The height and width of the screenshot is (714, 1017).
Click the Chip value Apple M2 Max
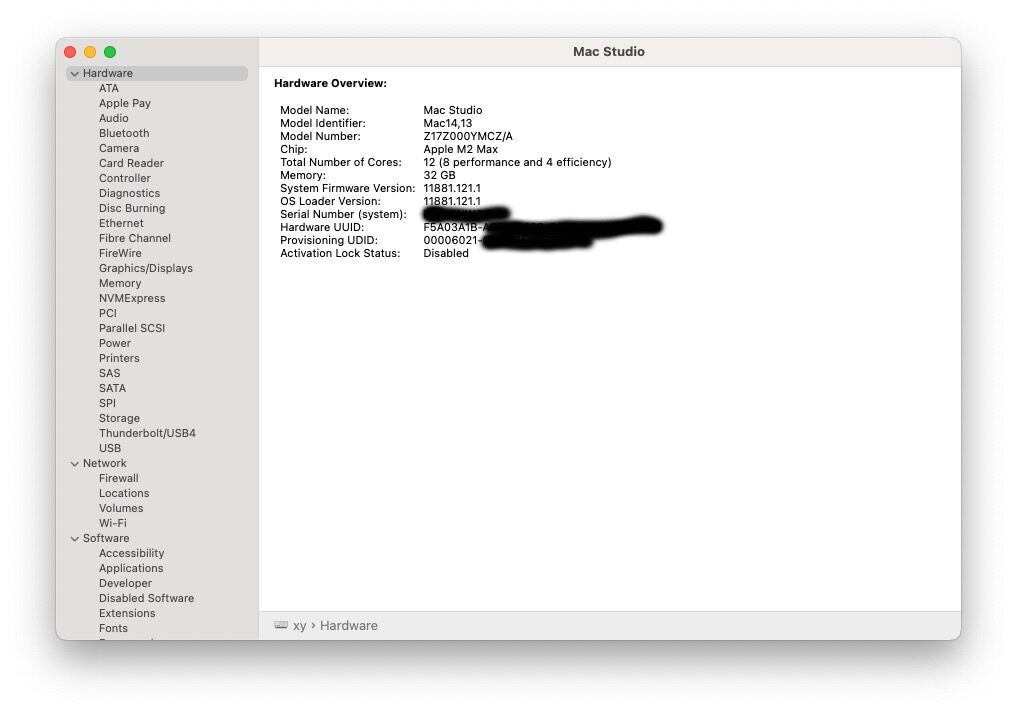pyautogui.click(x=461, y=149)
